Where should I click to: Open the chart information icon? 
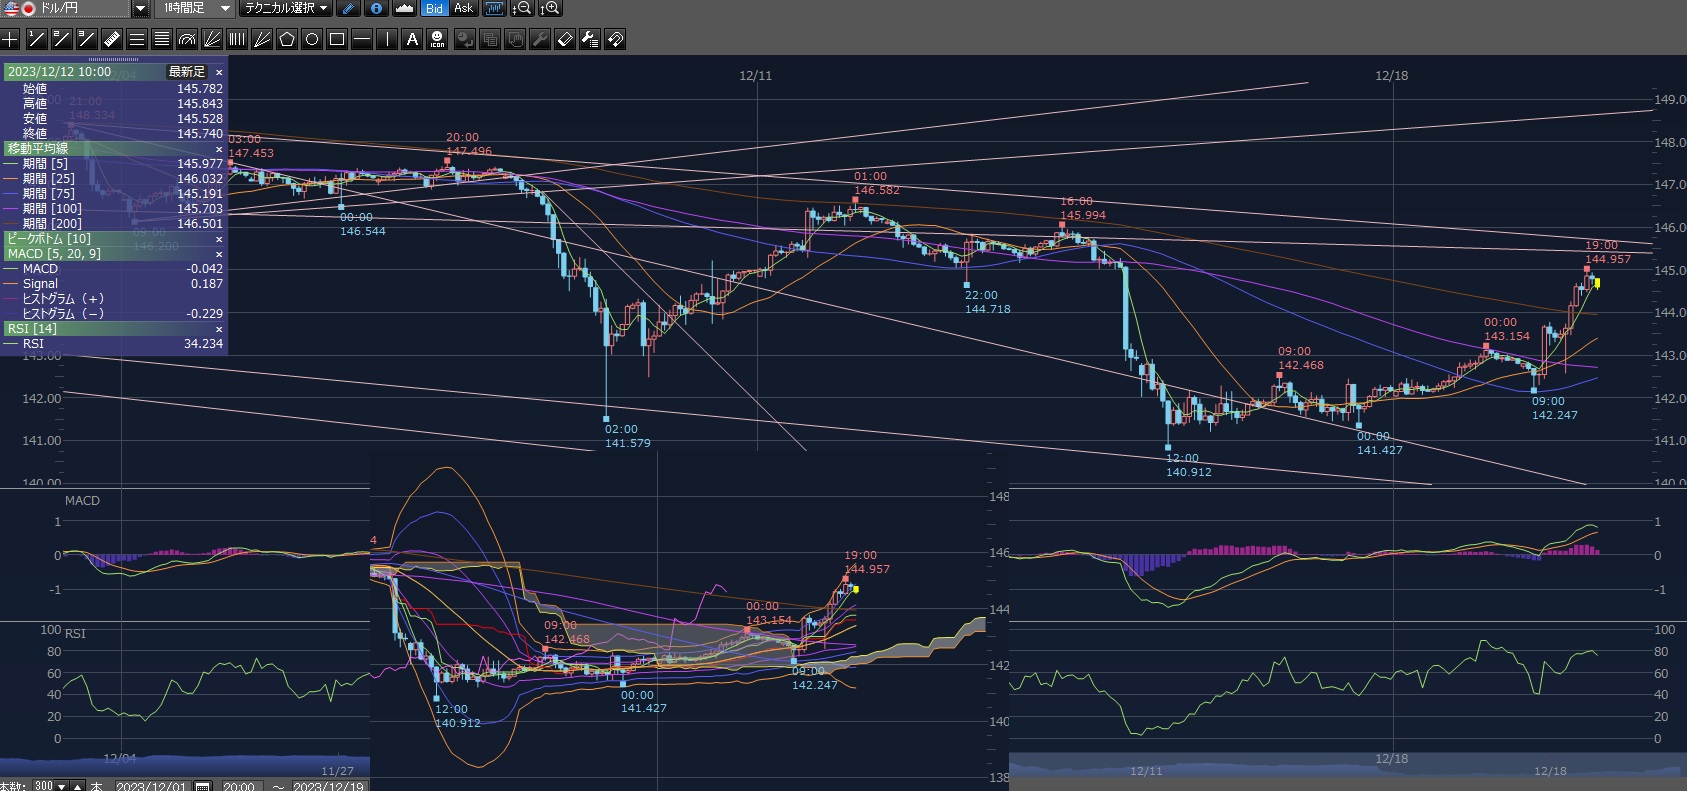tap(376, 8)
